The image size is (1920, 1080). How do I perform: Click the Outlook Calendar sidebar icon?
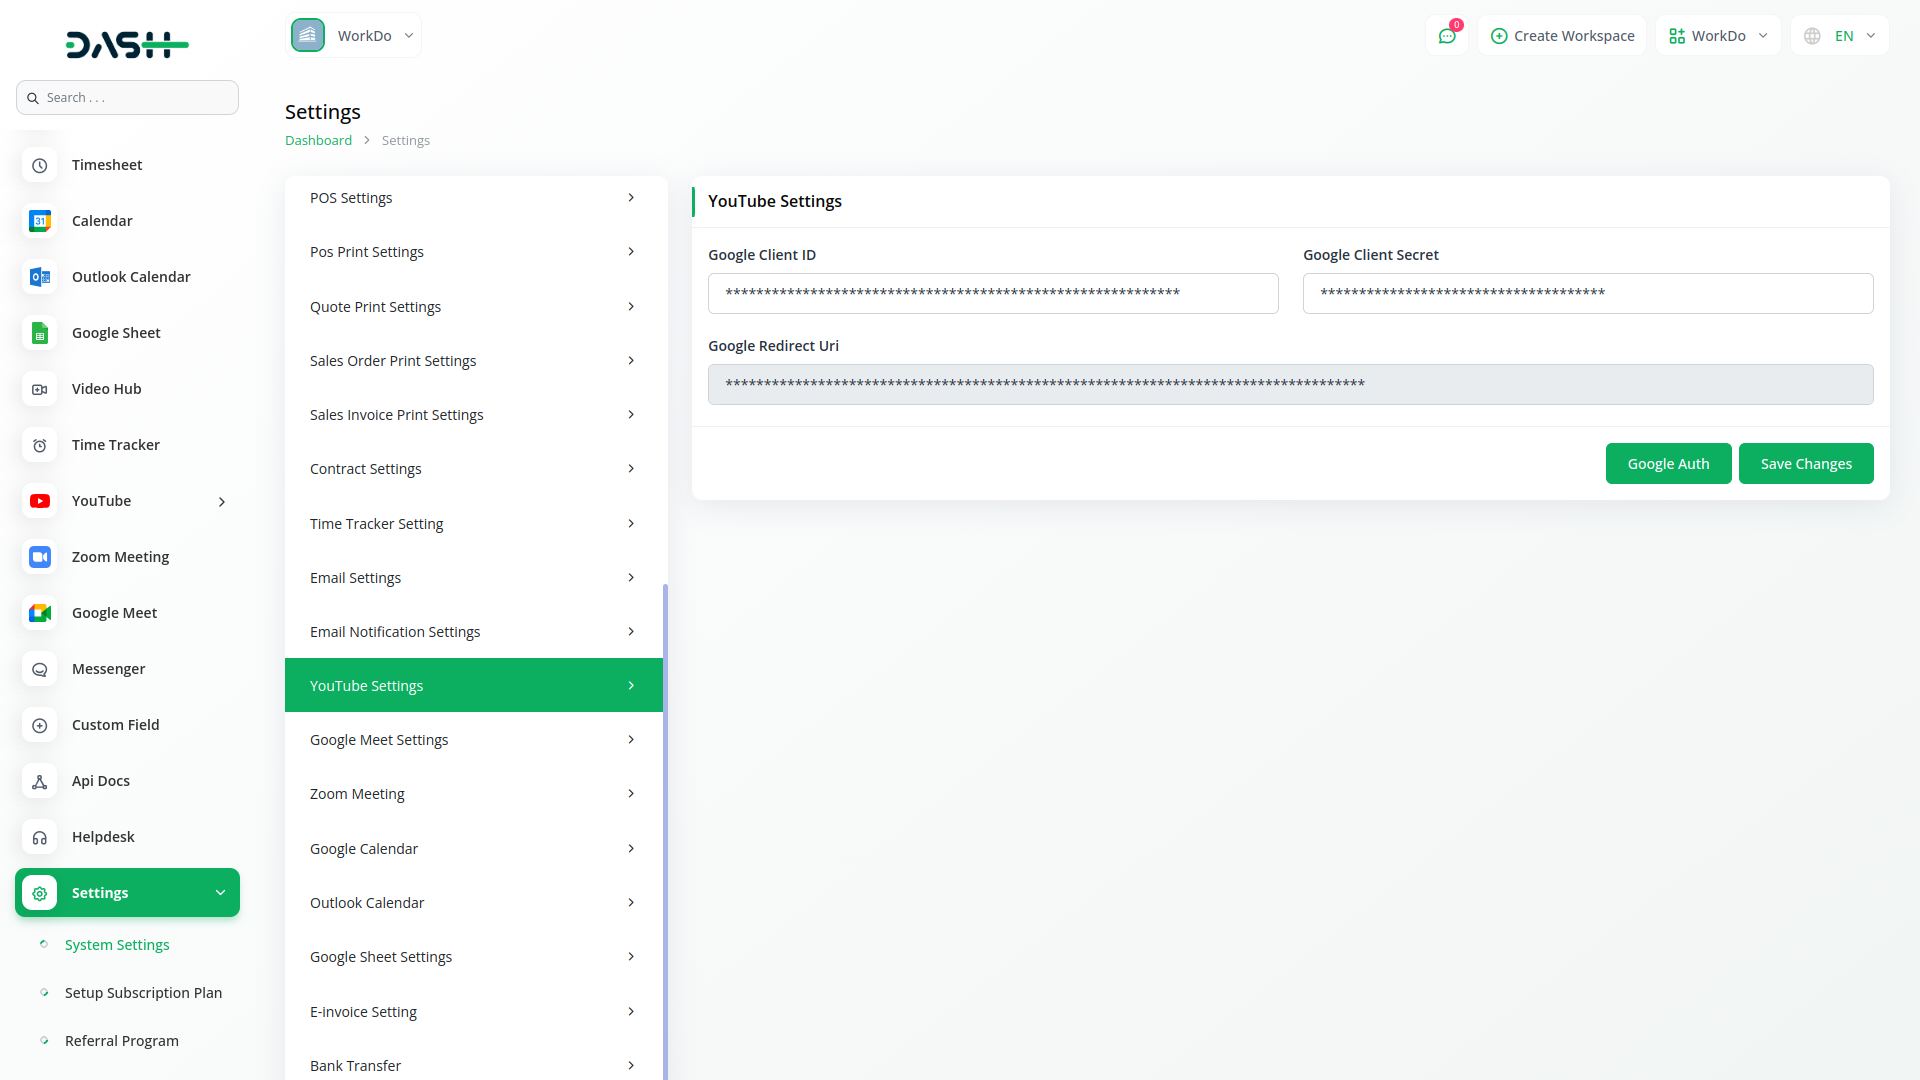(x=40, y=277)
